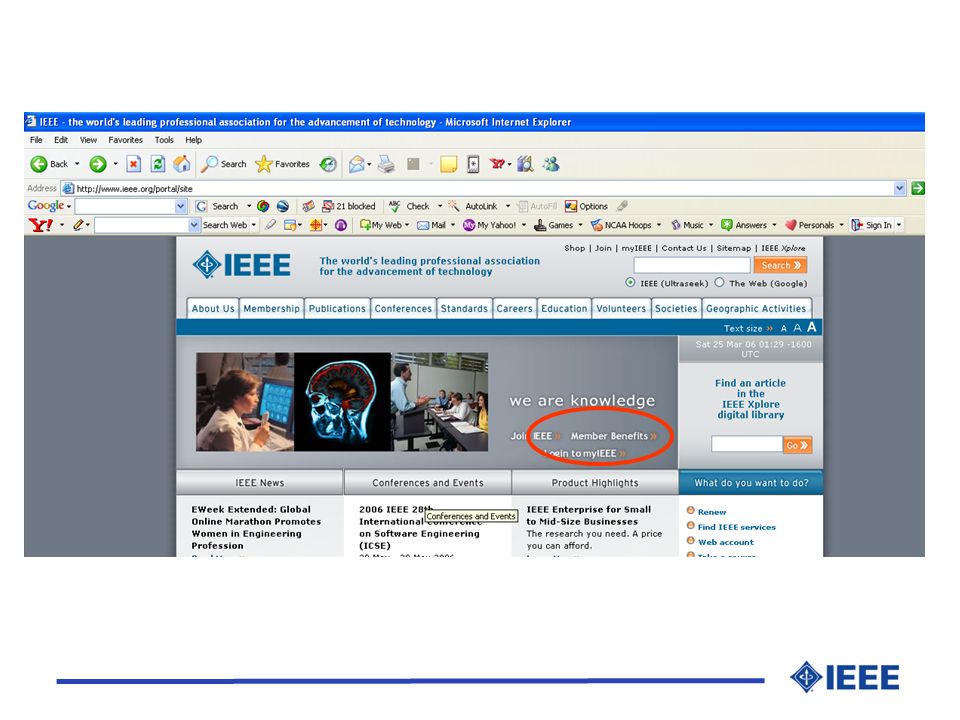Open Yahoo Music toolbar icon

676,225
